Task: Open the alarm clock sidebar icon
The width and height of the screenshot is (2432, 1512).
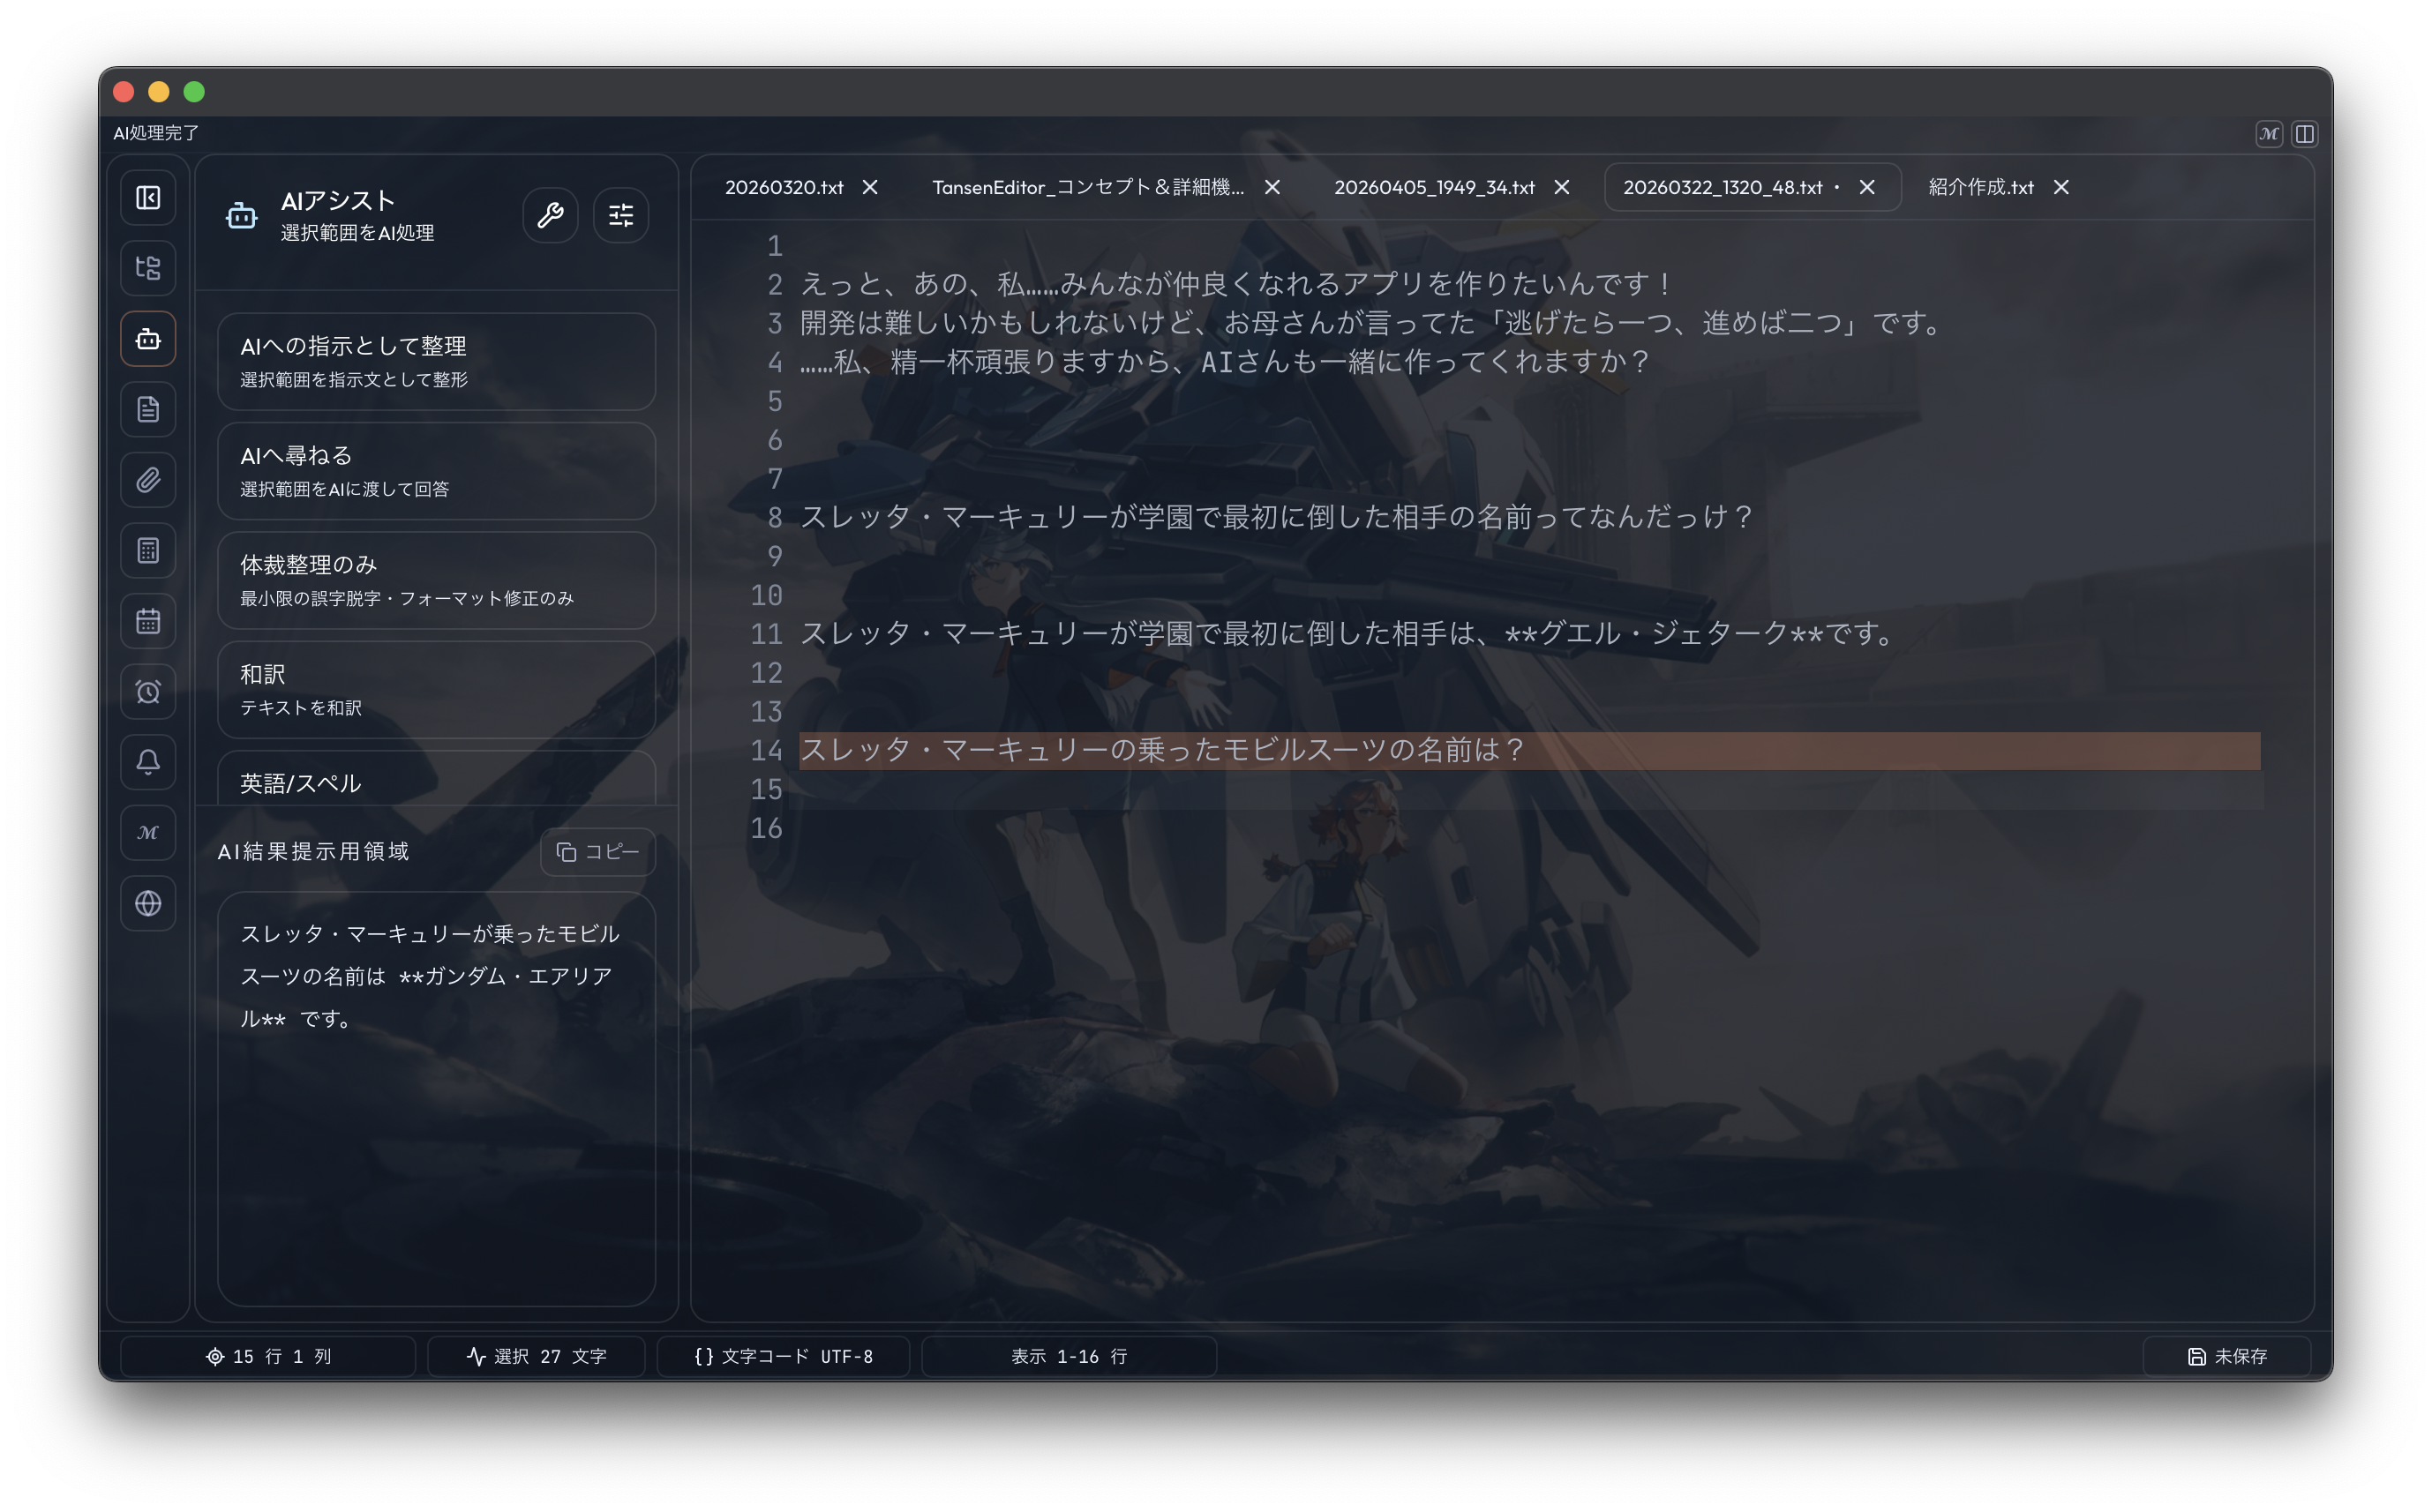Action: tap(148, 692)
